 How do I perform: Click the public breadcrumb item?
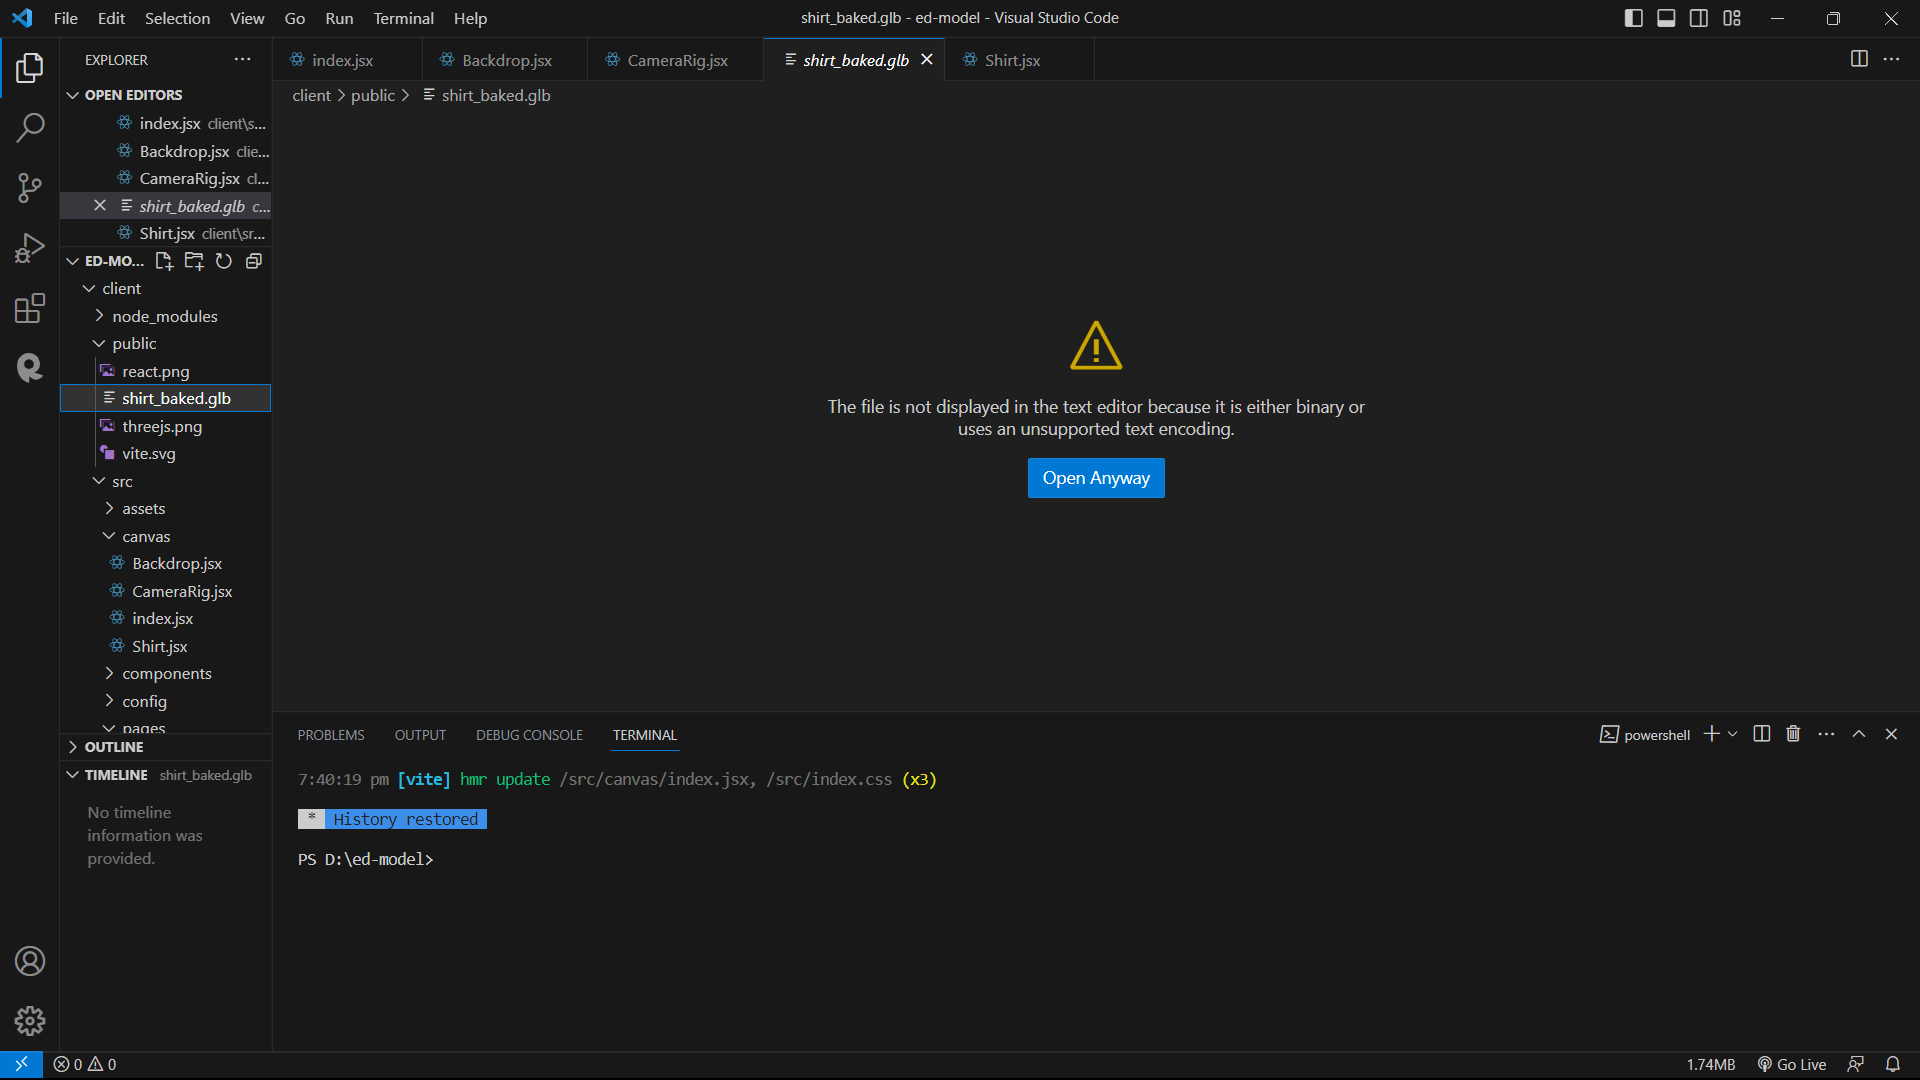pos(372,95)
